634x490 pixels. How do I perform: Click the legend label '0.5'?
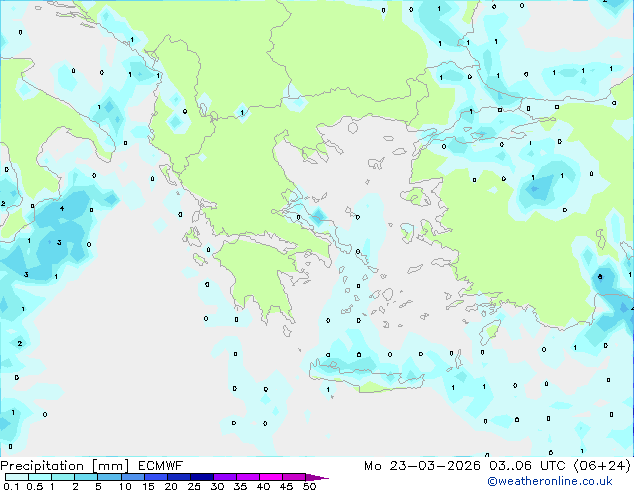pos(34,486)
